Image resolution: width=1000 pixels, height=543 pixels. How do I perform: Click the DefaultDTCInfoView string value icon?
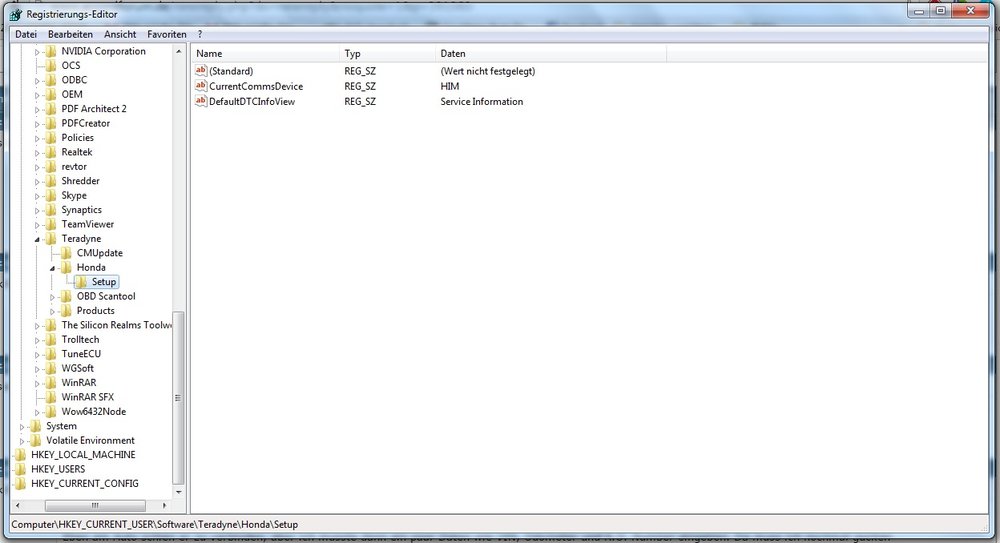201,102
